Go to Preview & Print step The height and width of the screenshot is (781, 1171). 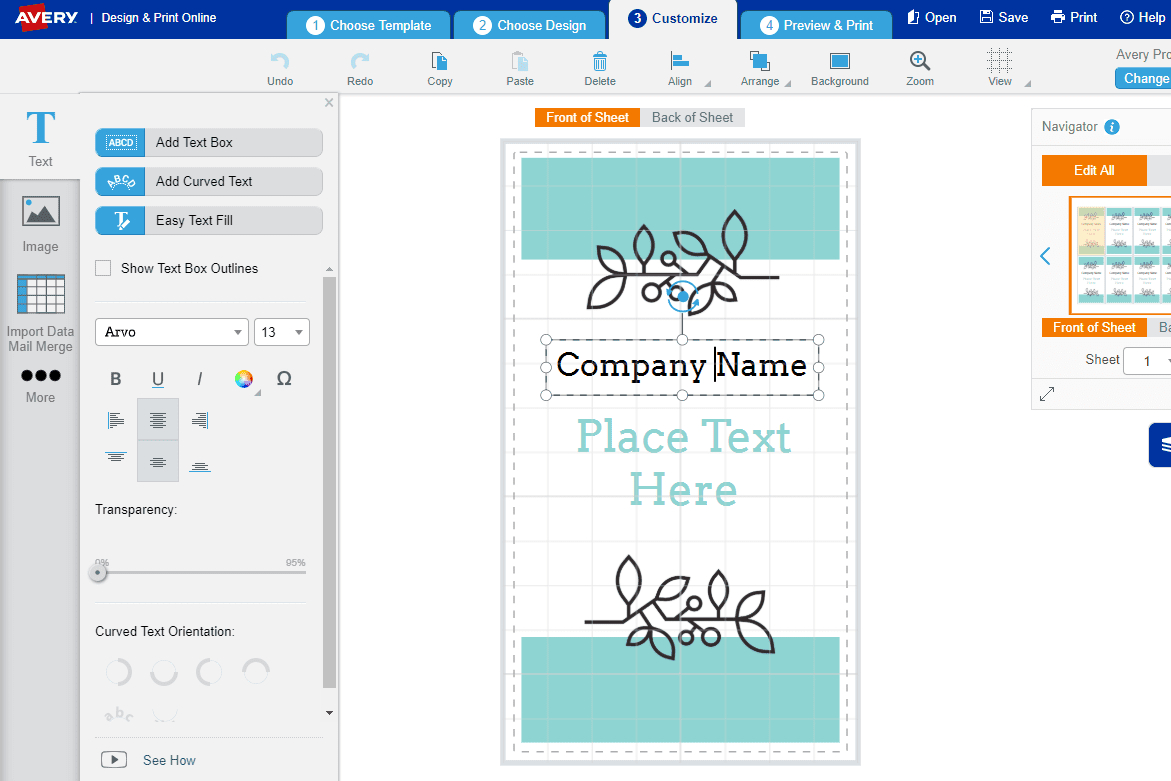(816, 25)
